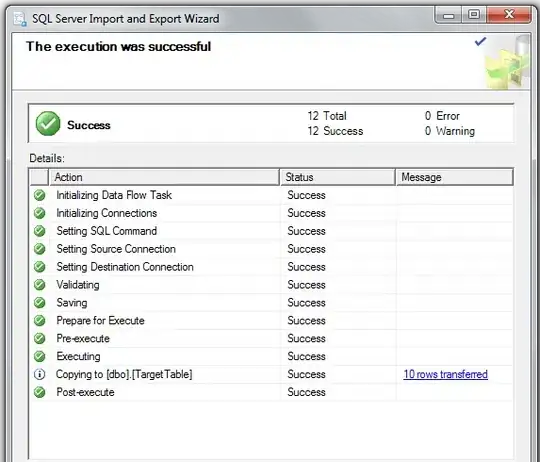Click the green check icon next to Initializing Data Flow Task
The width and height of the screenshot is (540, 462).
coord(40,195)
